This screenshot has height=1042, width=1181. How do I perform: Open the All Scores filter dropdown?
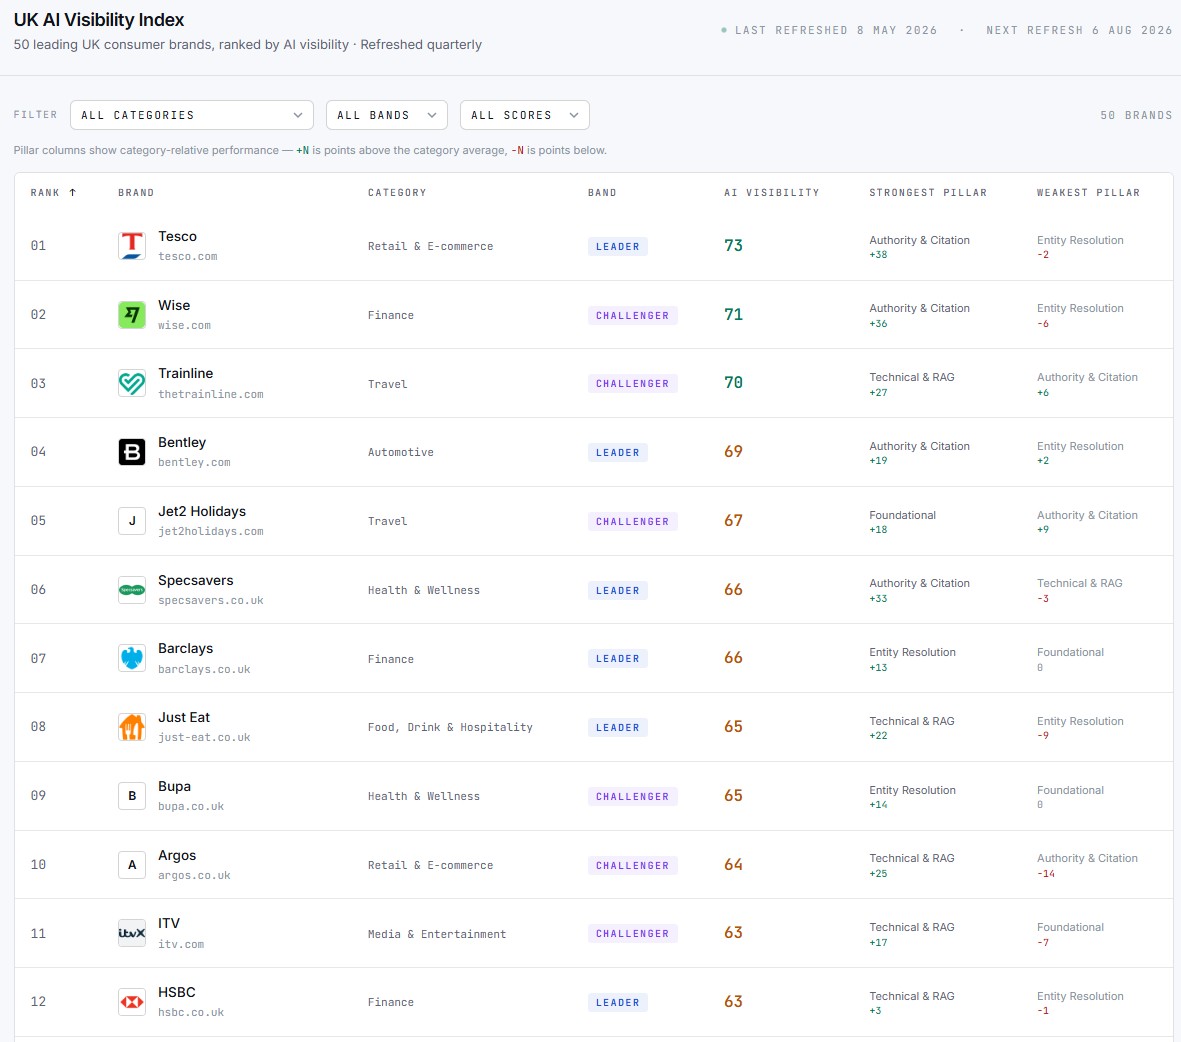pos(525,115)
